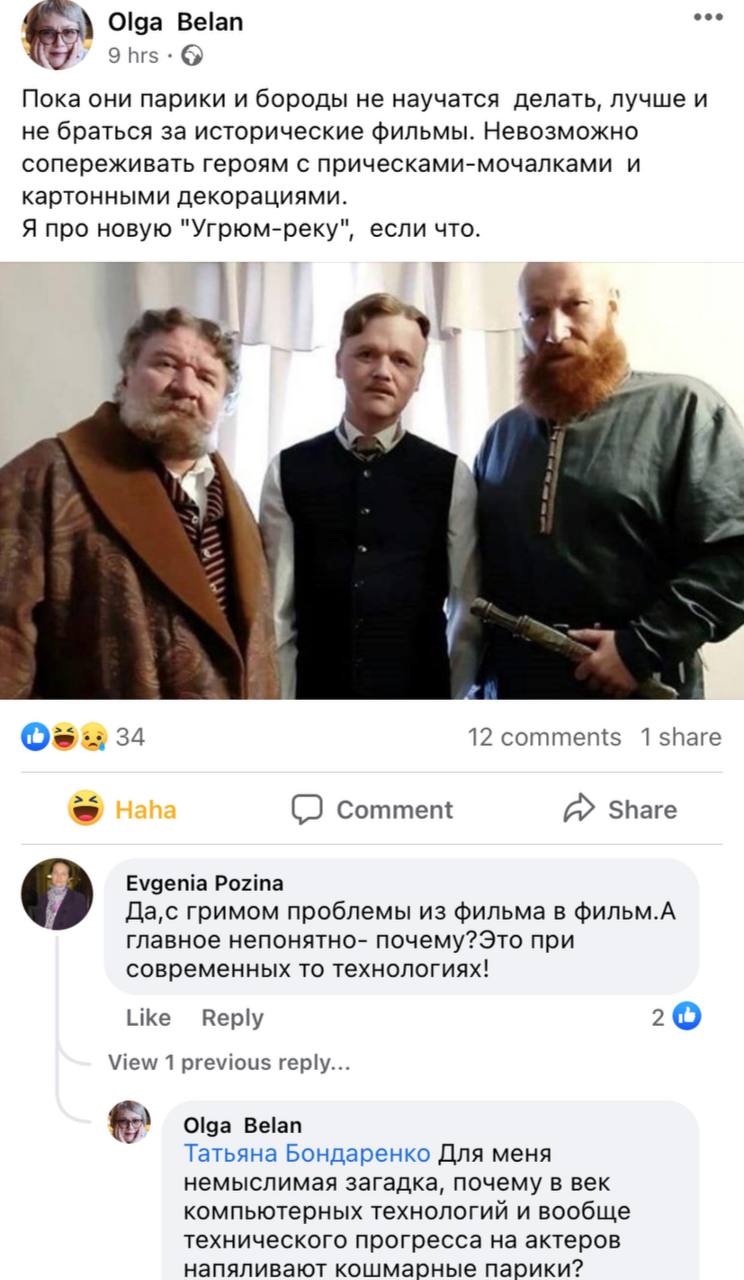Open the three-dot post options menu
Viewport: 744px width, 1280px height.
pyautogui.click(x=707, y=18)
